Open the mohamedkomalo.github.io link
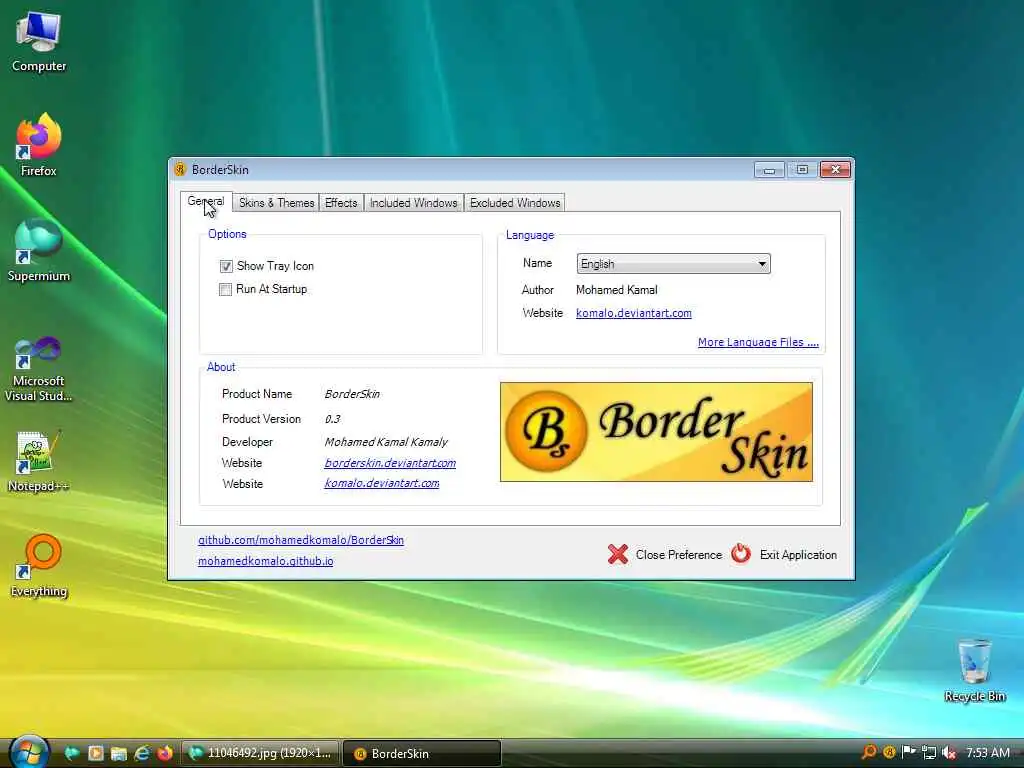The height and width of the screenshot is (768, 1024). point(265,561)
